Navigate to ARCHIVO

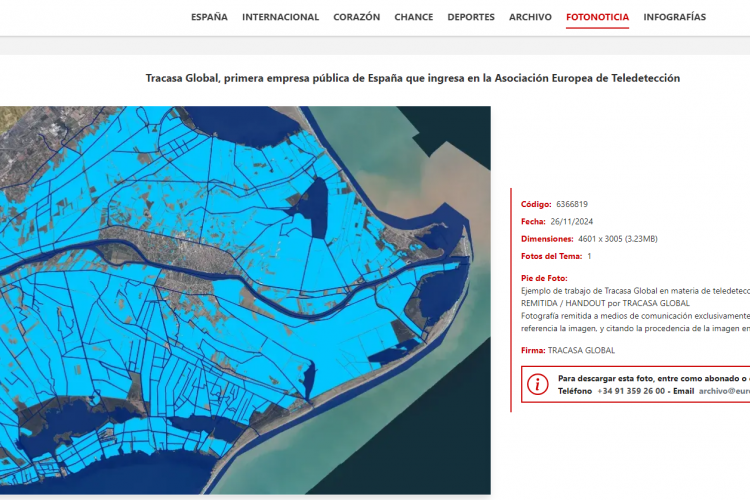(x=530, y=17)
